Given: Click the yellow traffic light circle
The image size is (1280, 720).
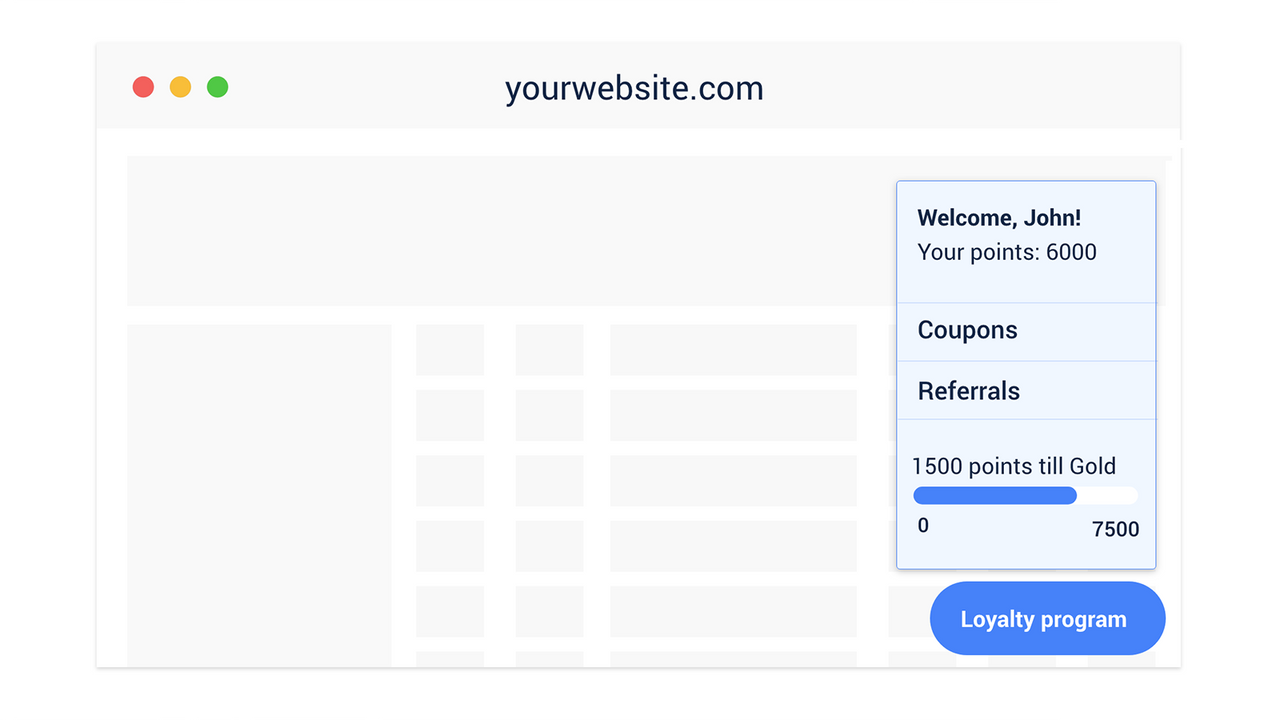Looking at the screenshot, I should (180, 87).
